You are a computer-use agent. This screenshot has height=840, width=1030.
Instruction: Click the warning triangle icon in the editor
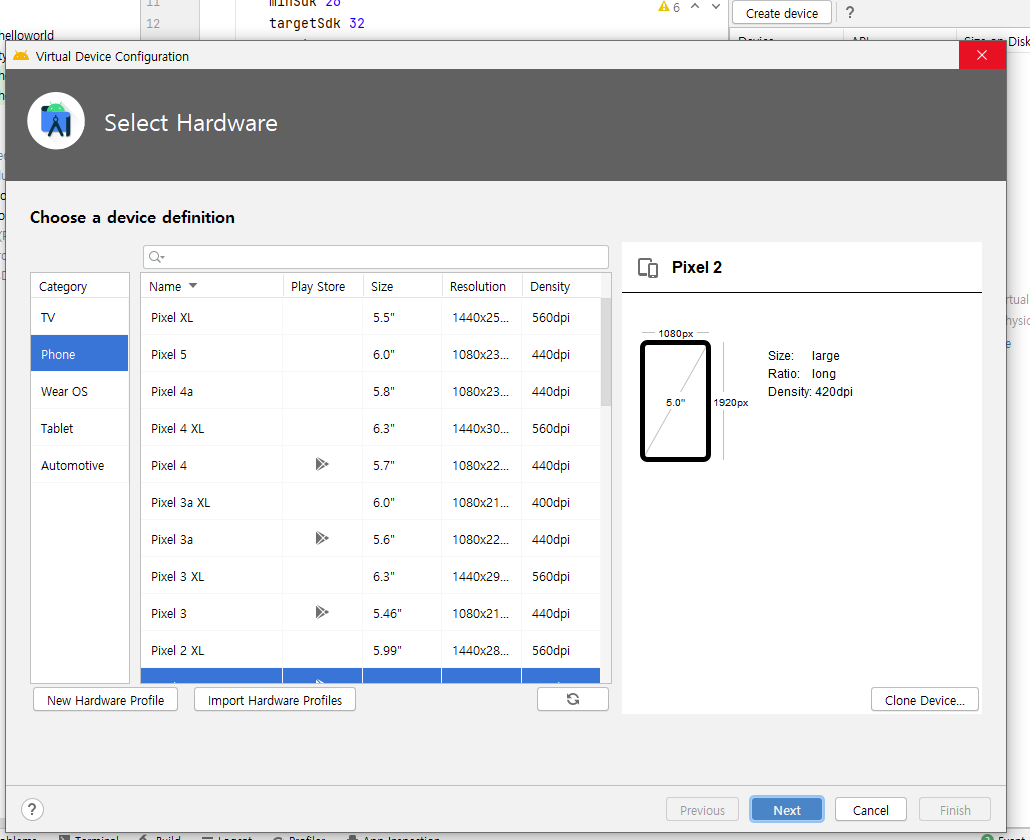[663, 7]
